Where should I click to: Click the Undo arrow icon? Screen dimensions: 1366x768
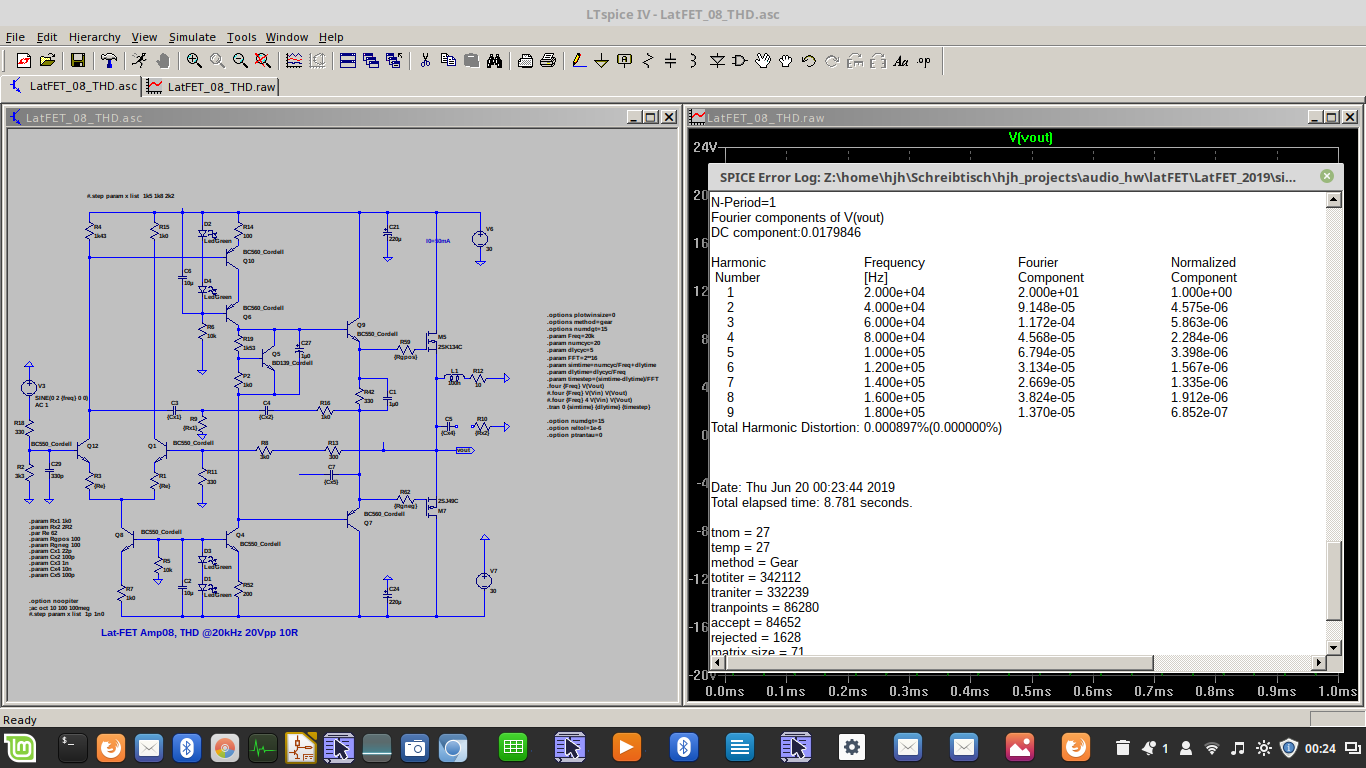click(809, 61)
